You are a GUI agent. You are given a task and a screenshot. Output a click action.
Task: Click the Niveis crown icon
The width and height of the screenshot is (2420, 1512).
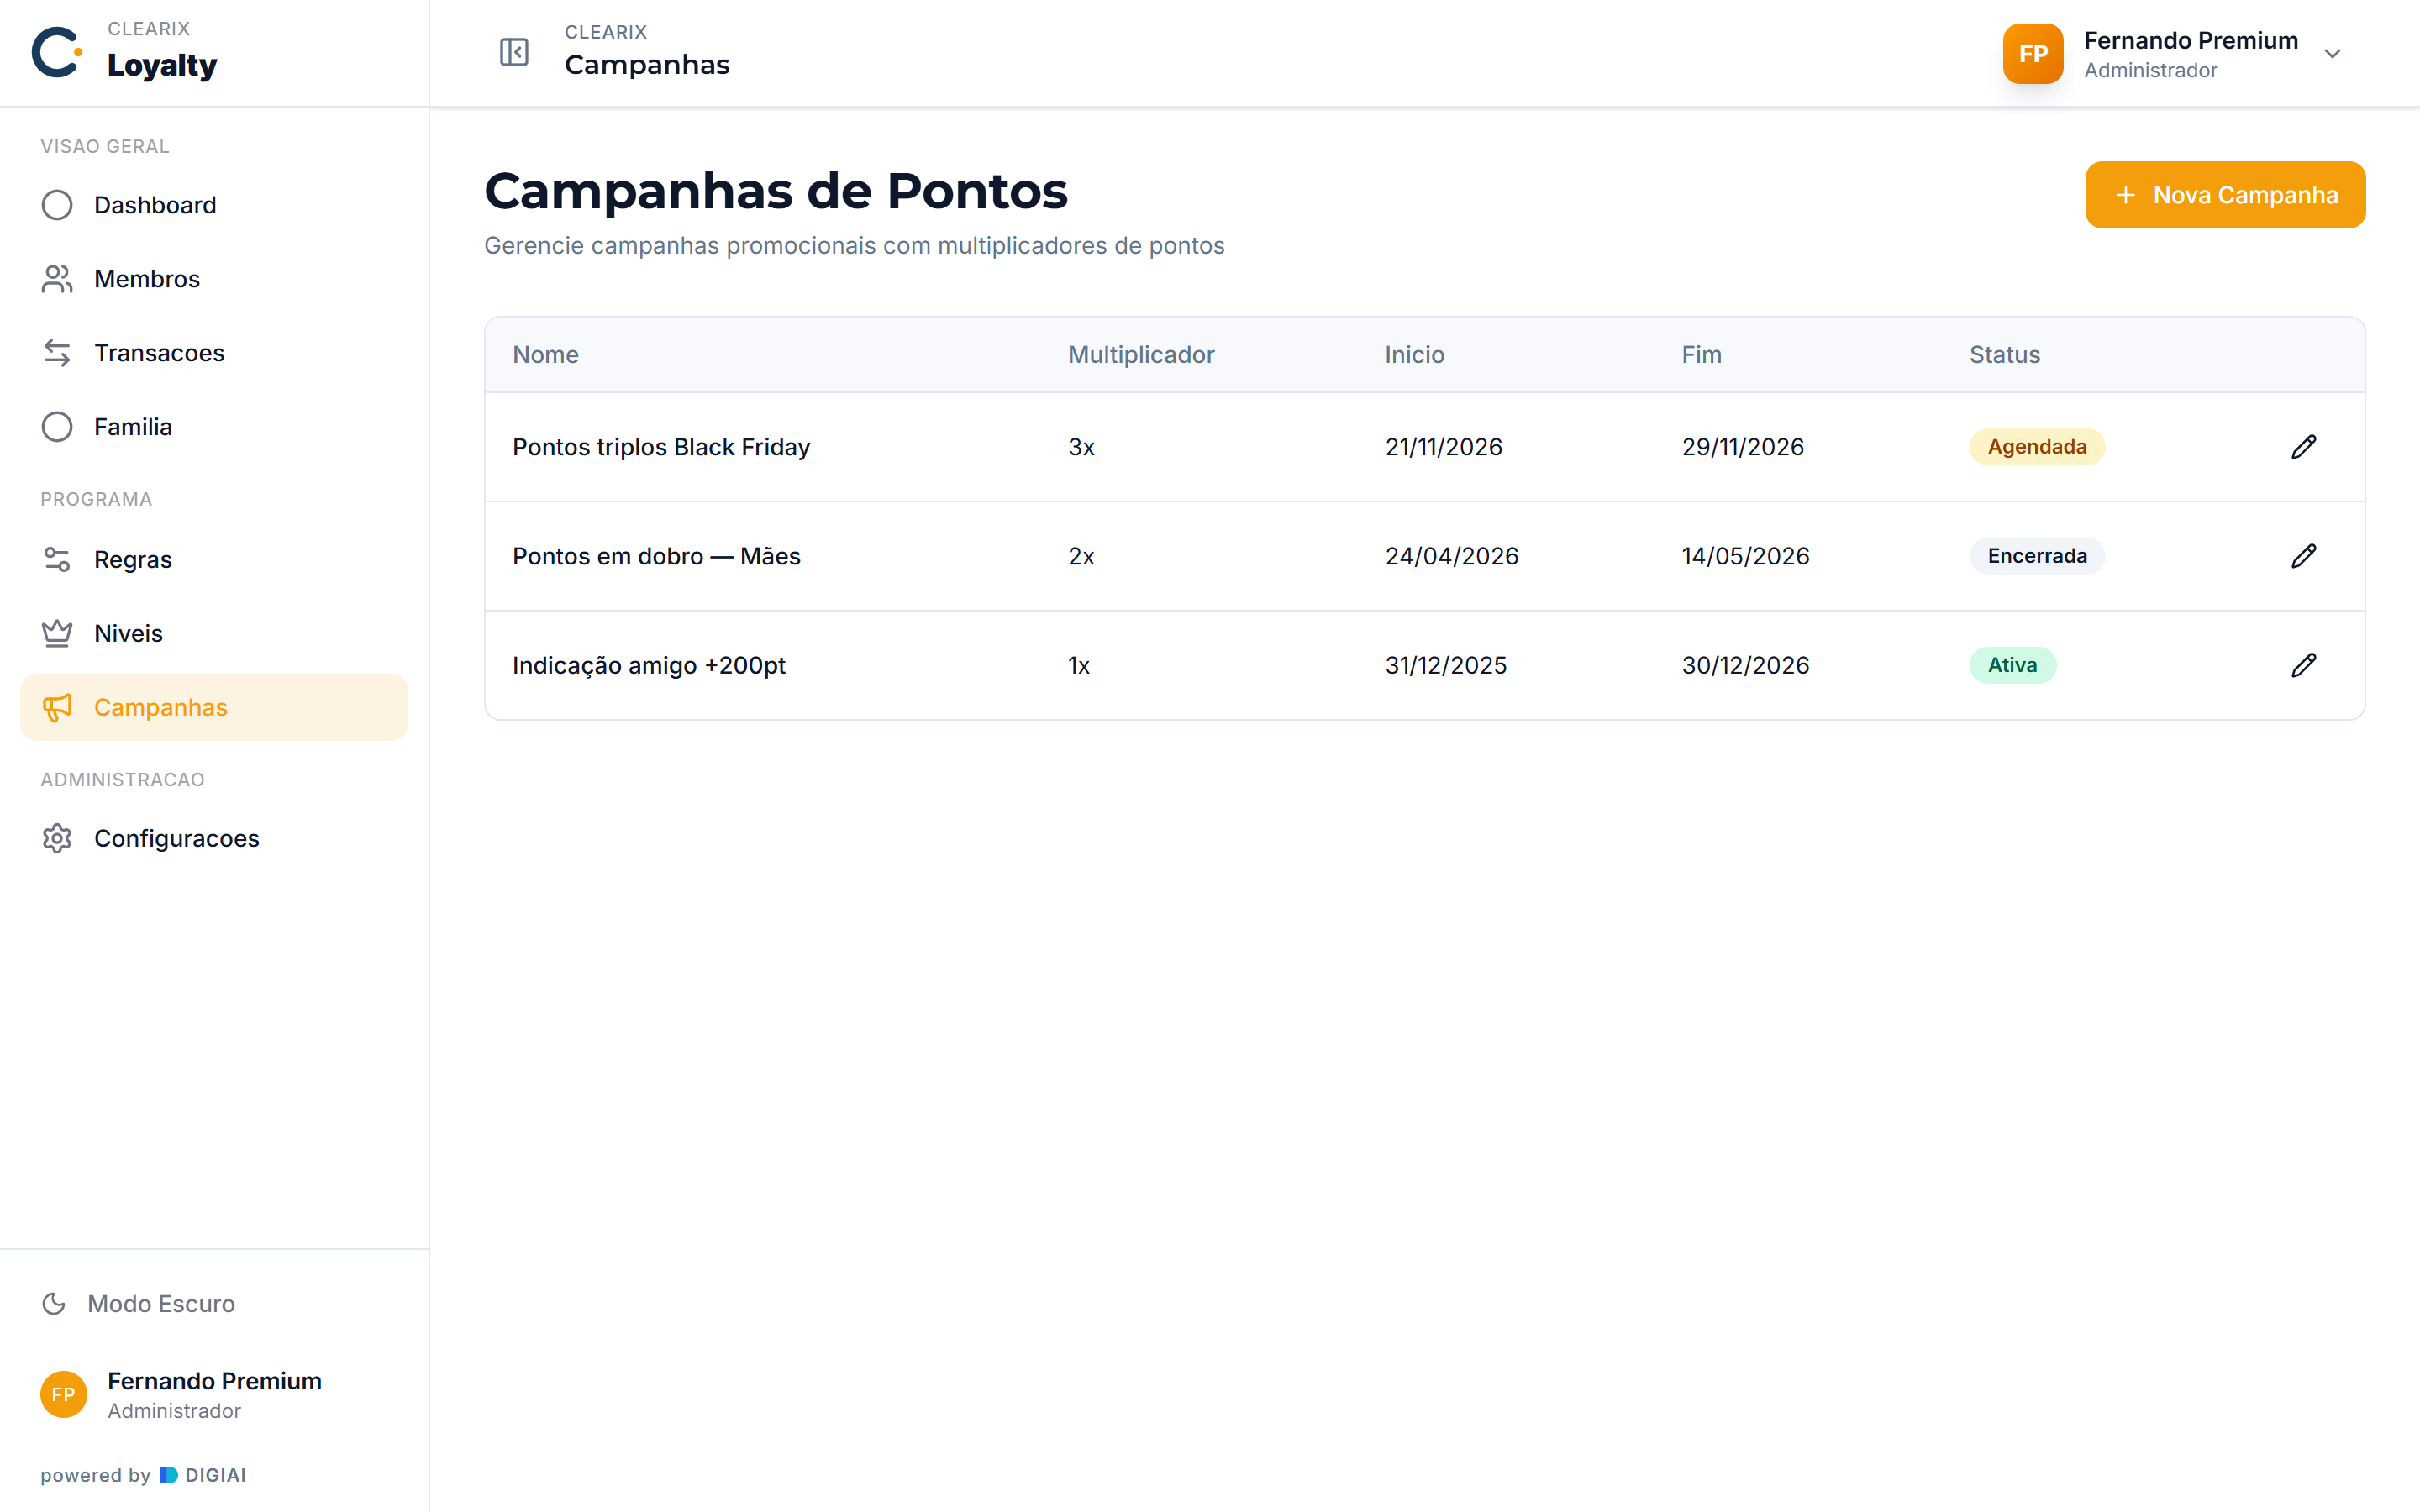tap(57, 633)
